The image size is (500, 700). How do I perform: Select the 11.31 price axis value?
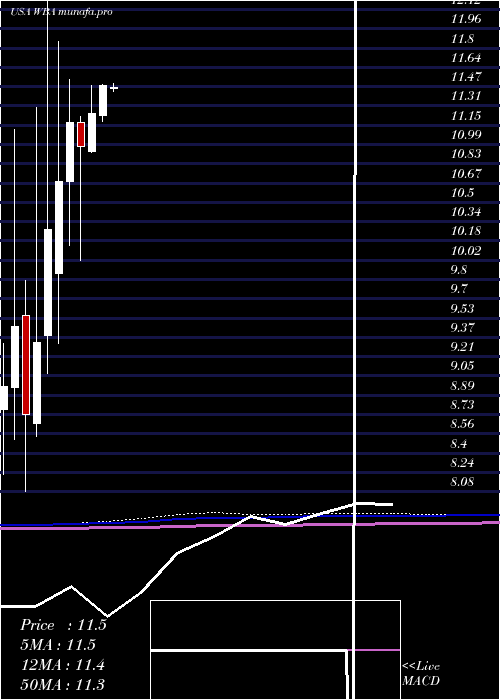click(x=466, y=96)
